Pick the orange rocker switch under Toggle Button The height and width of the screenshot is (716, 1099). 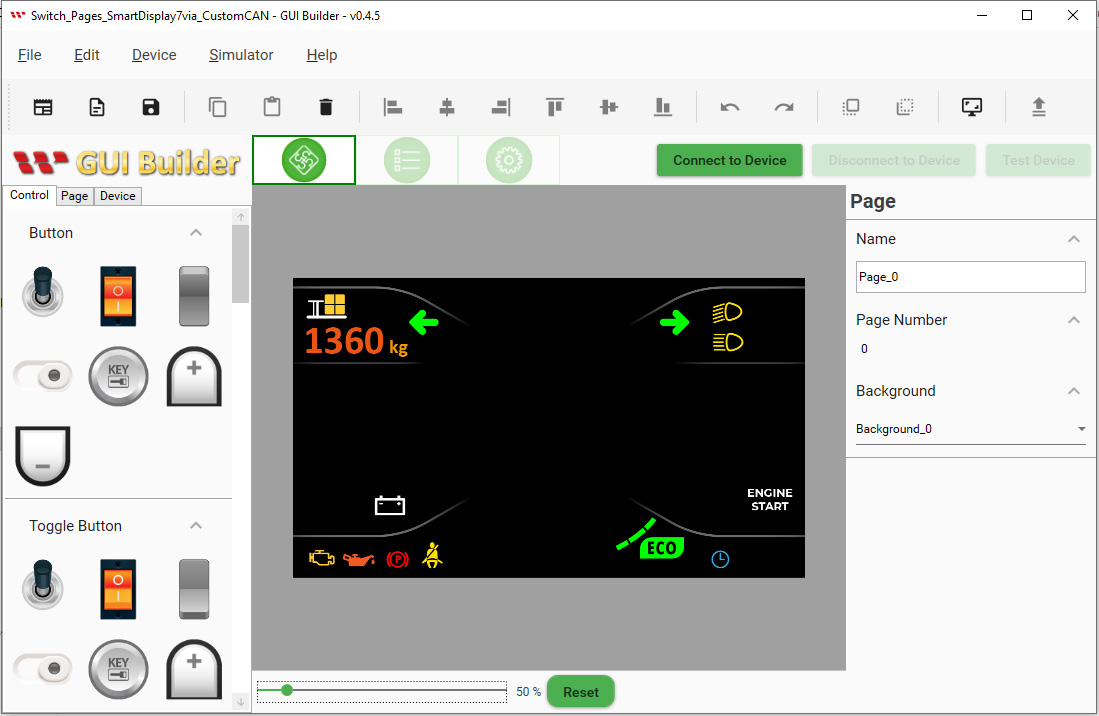click(x=118, y=589)
